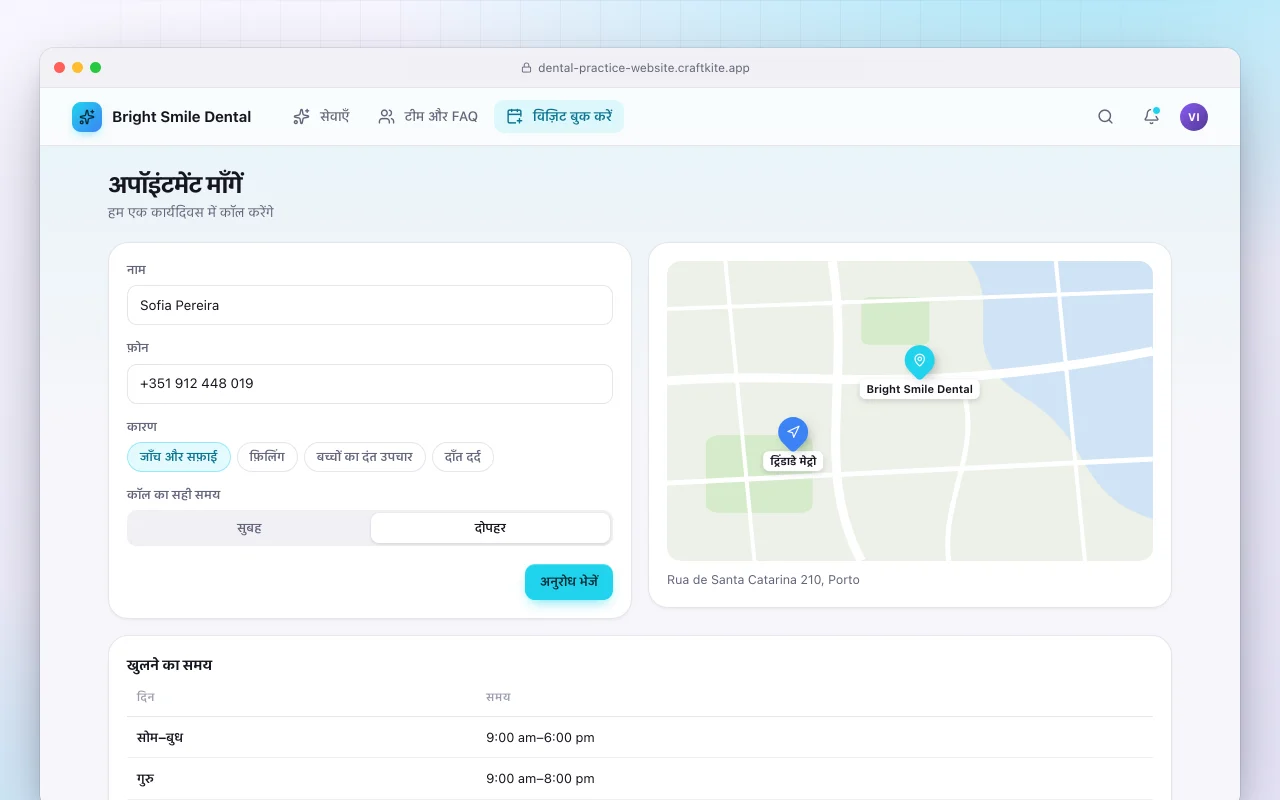Click the Bright Smile Dental map label
Screen dimensions: 1280x800
pos(920,389)
